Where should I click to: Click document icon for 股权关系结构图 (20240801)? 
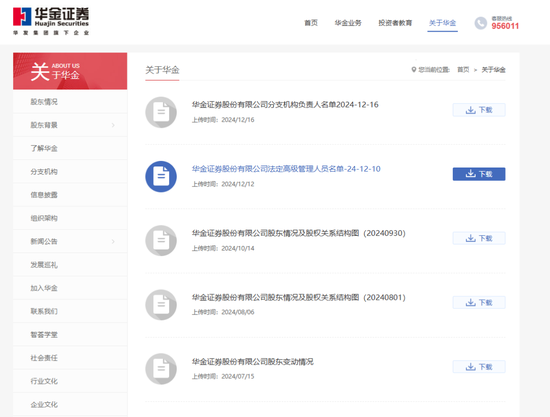(161, 305)
